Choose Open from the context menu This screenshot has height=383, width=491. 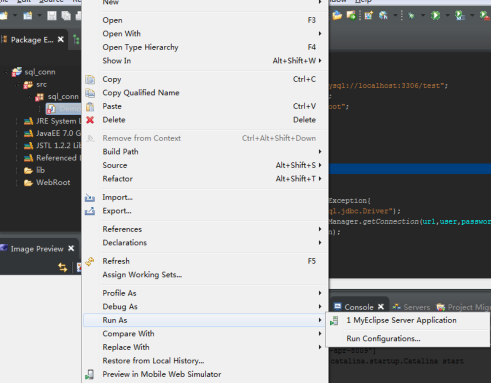205,20
